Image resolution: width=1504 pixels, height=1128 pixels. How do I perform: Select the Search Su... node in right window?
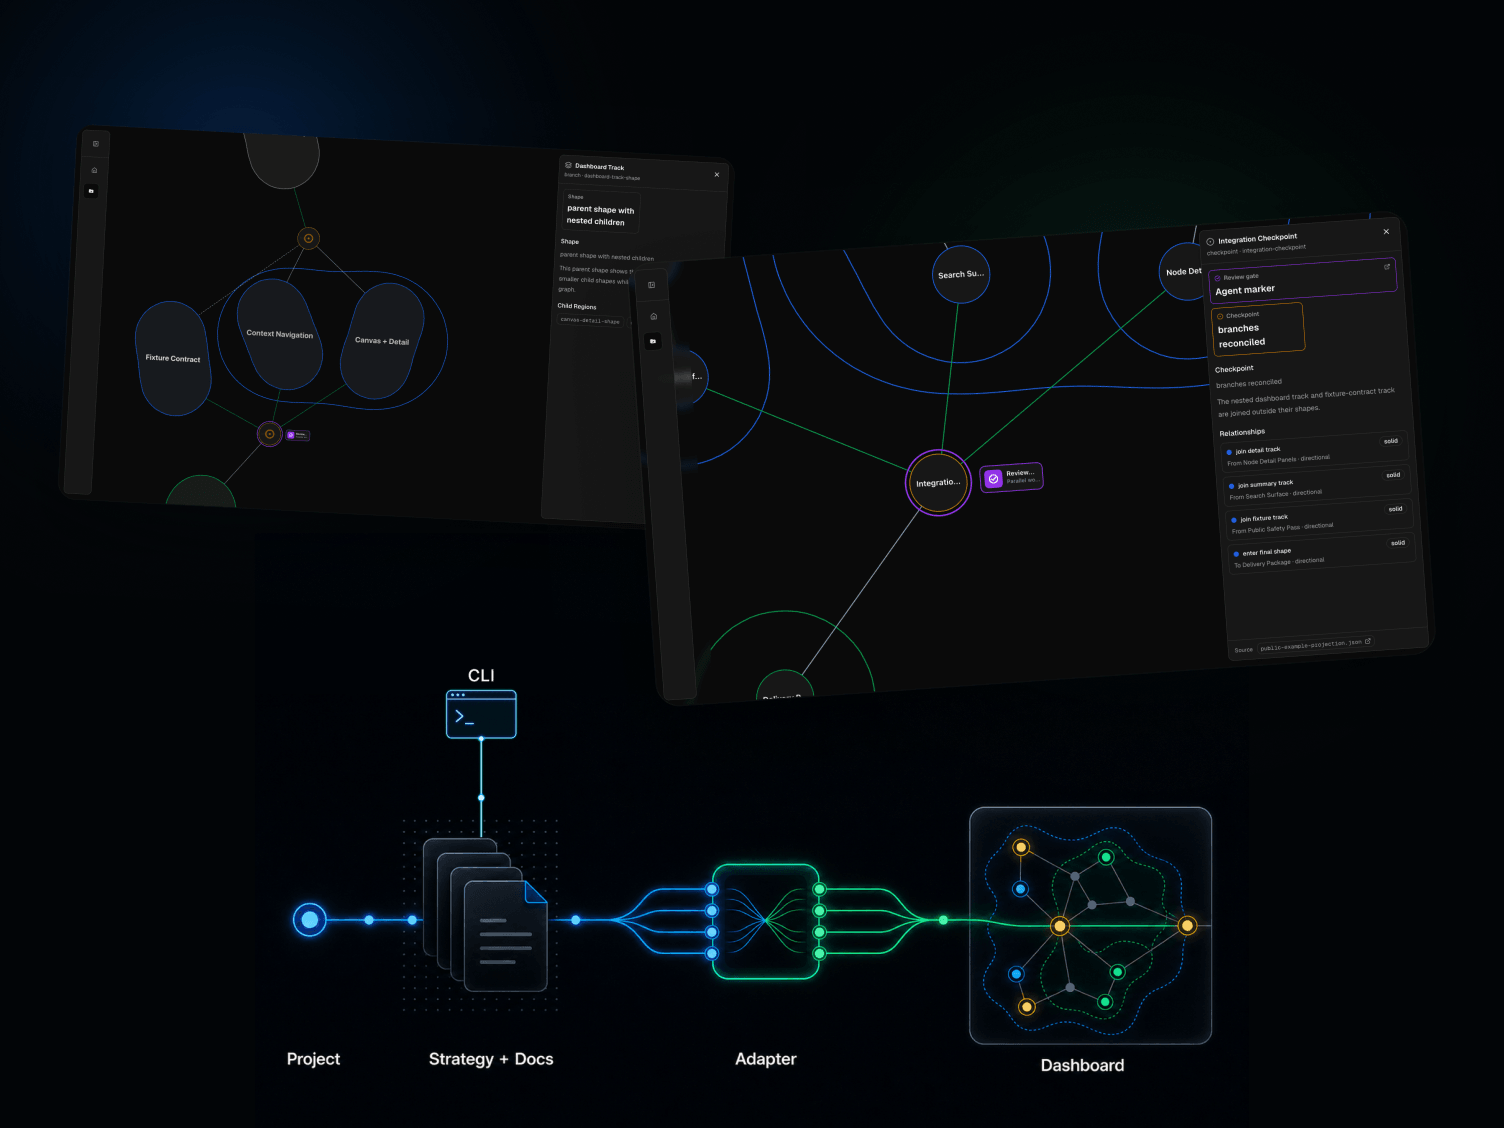click(x=961, y=274)
